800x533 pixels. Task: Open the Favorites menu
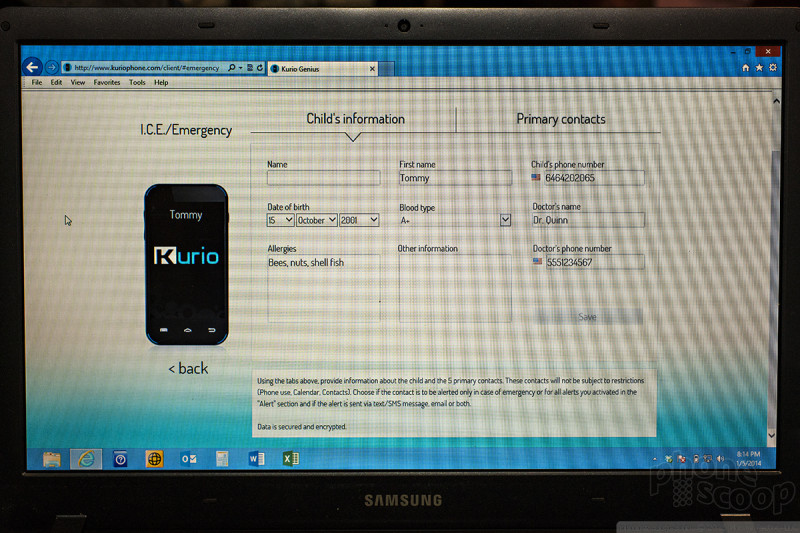(x=107, y=82)
